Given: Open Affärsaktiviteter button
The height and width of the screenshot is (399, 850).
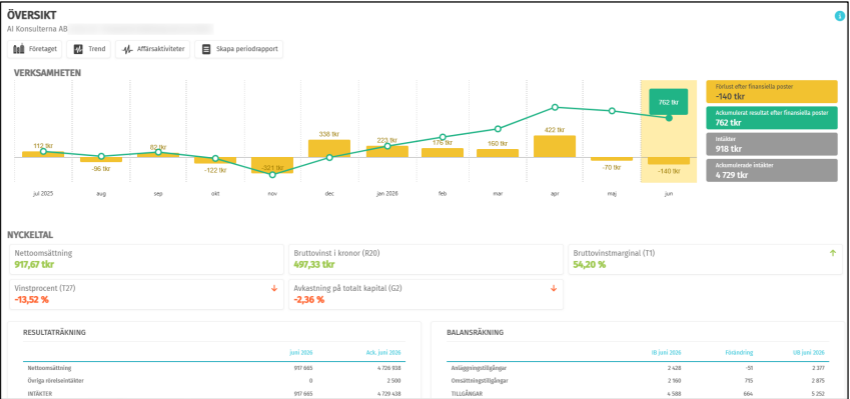Looking at the screenshot, I should coord(152,49).
